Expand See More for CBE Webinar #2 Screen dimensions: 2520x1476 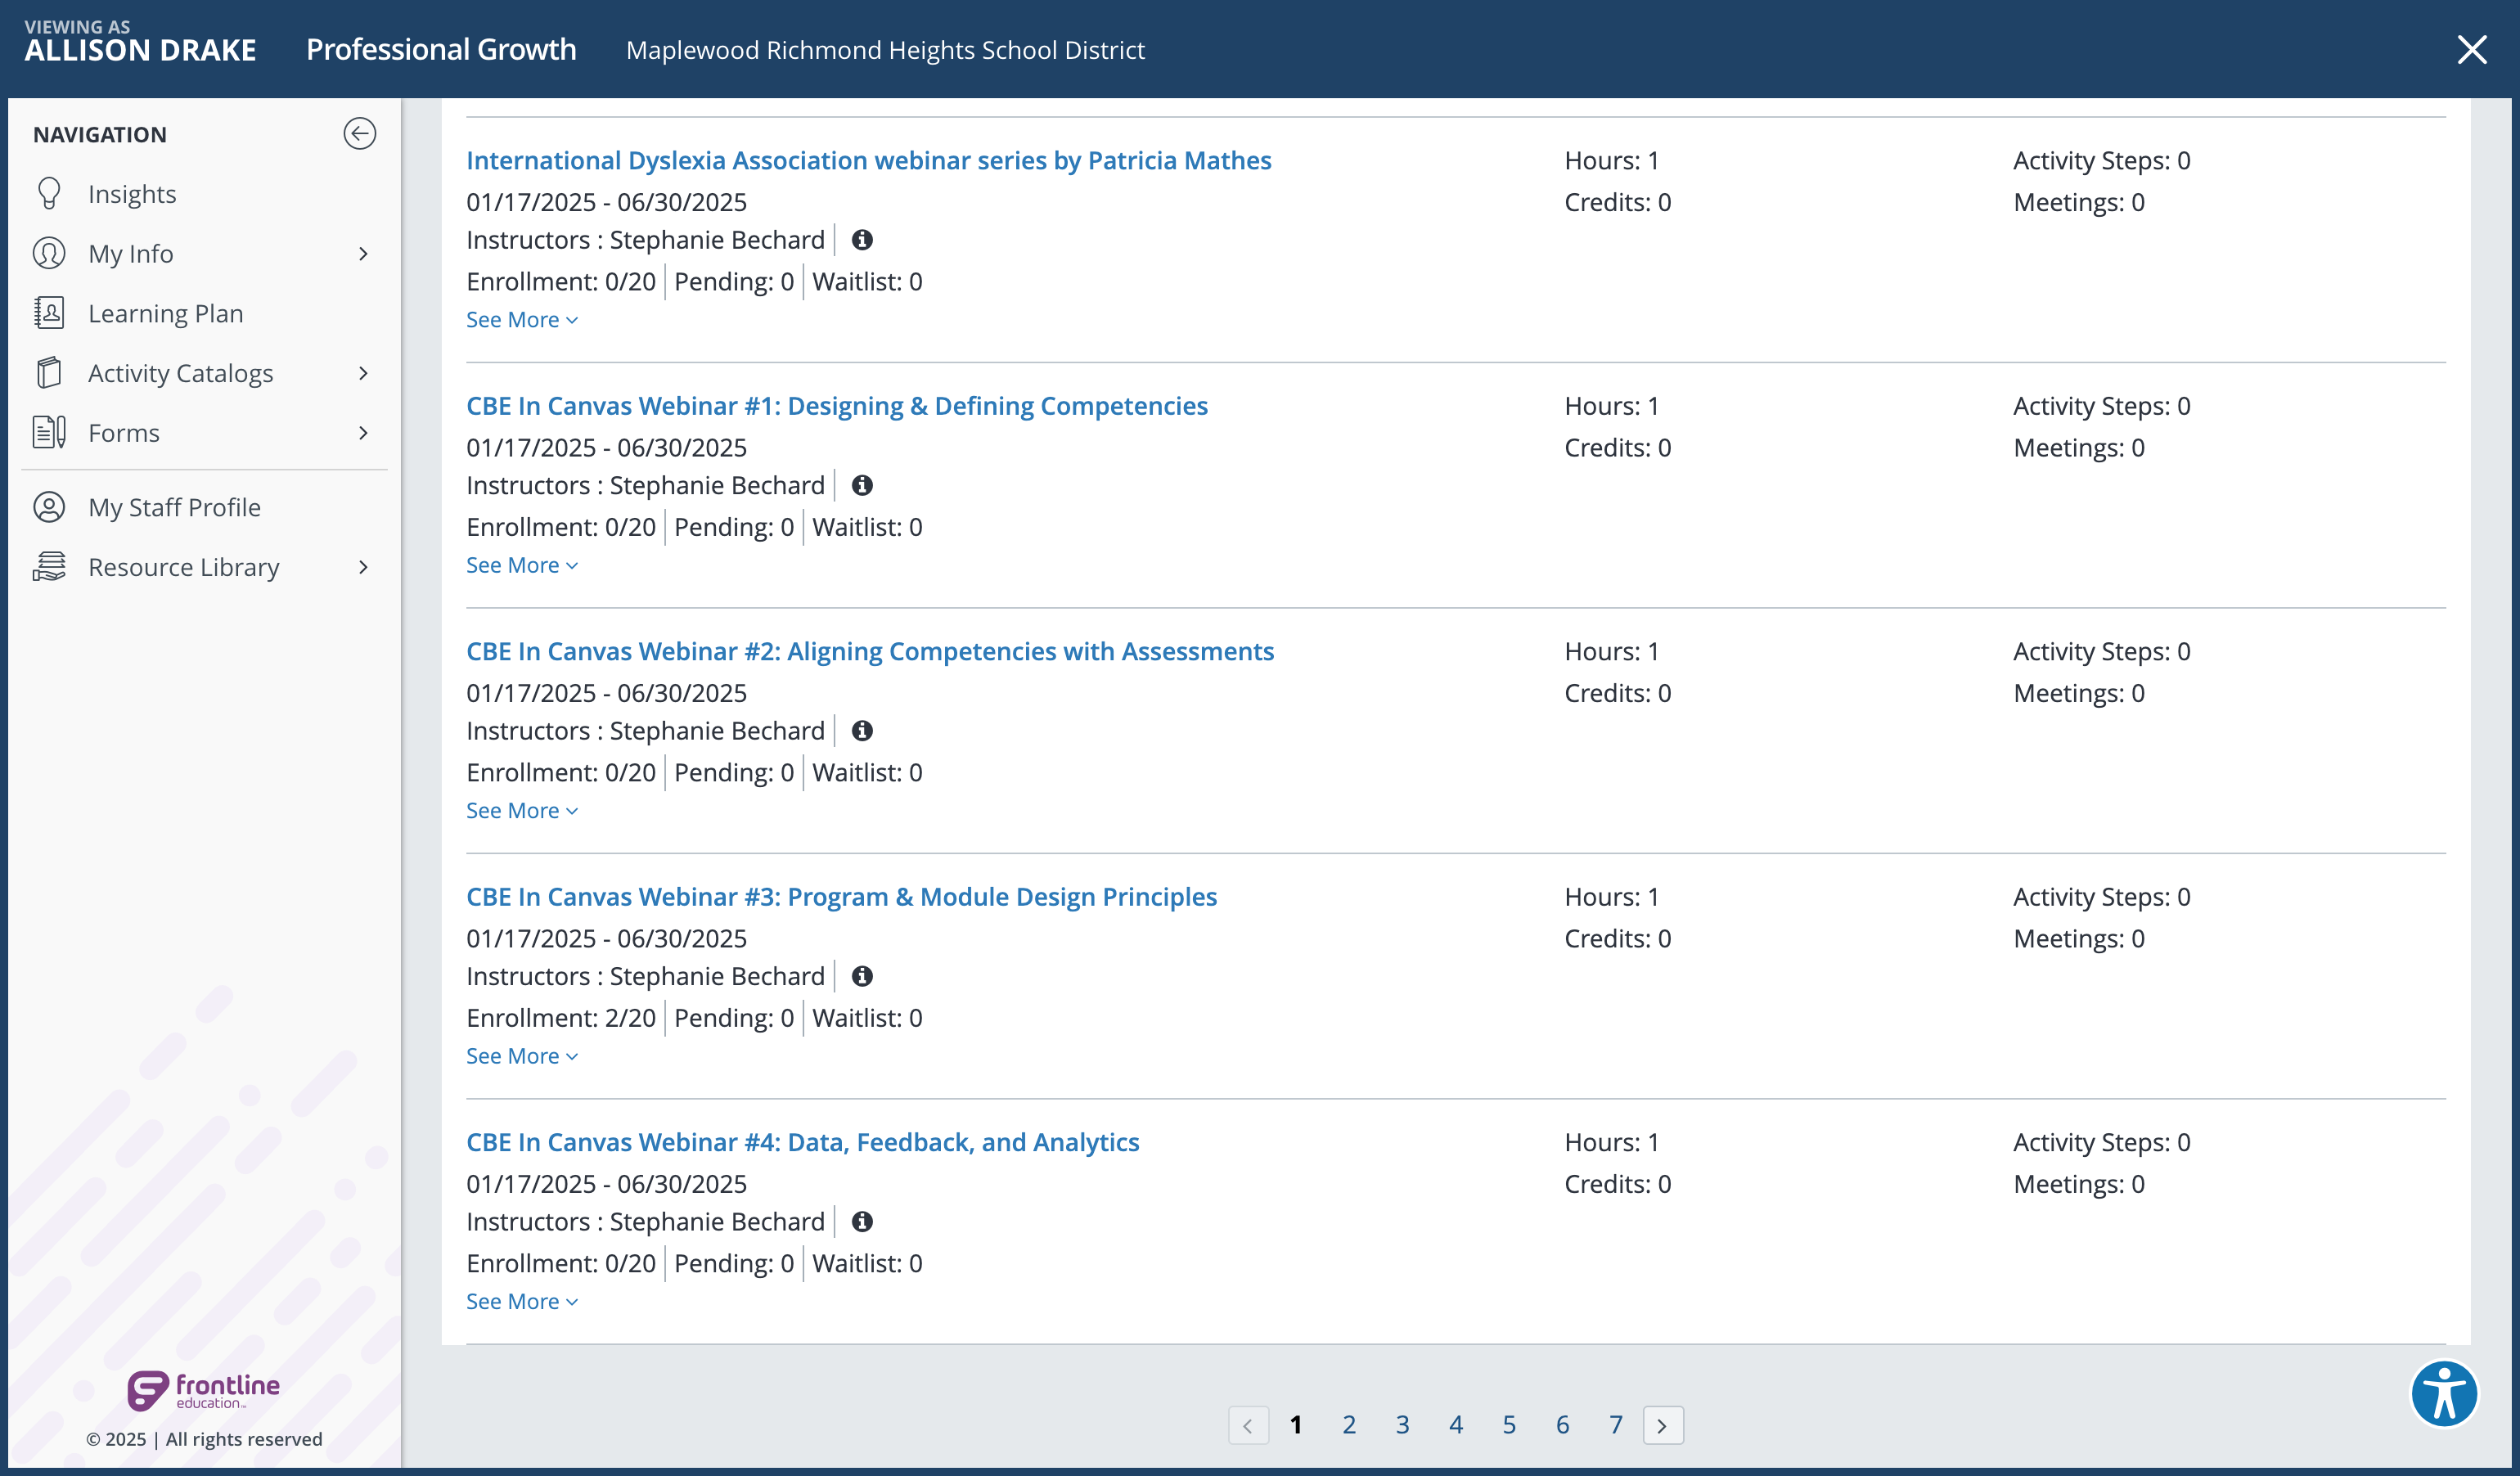pyautogui.click(x=522, y=811)
